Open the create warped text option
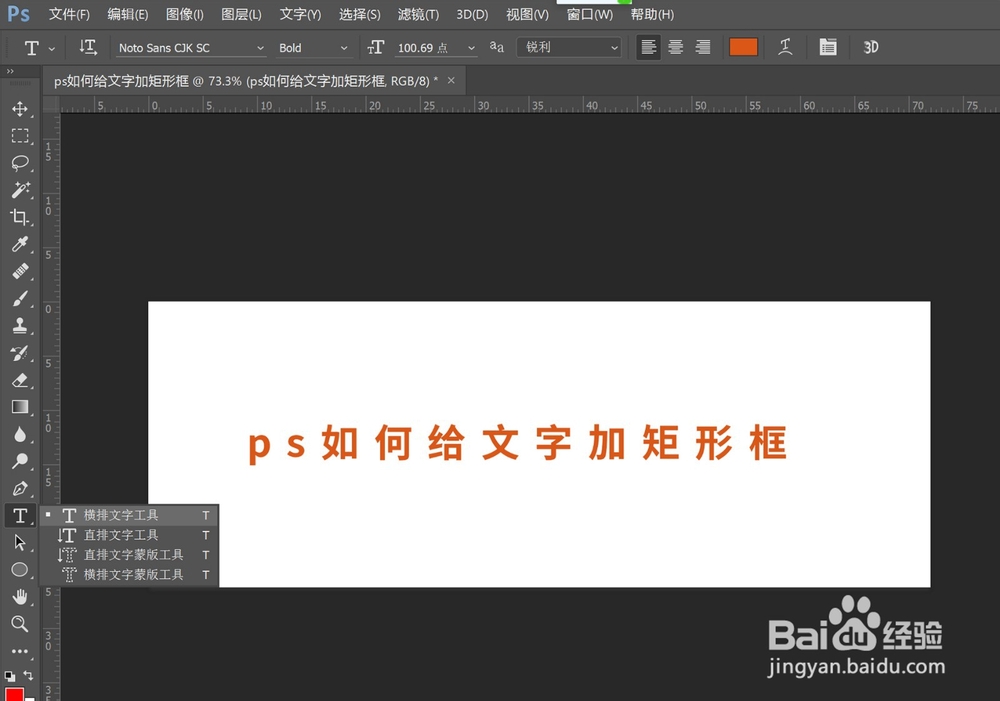The width and height of the screenshot is (1000, 701). point(786,47)
